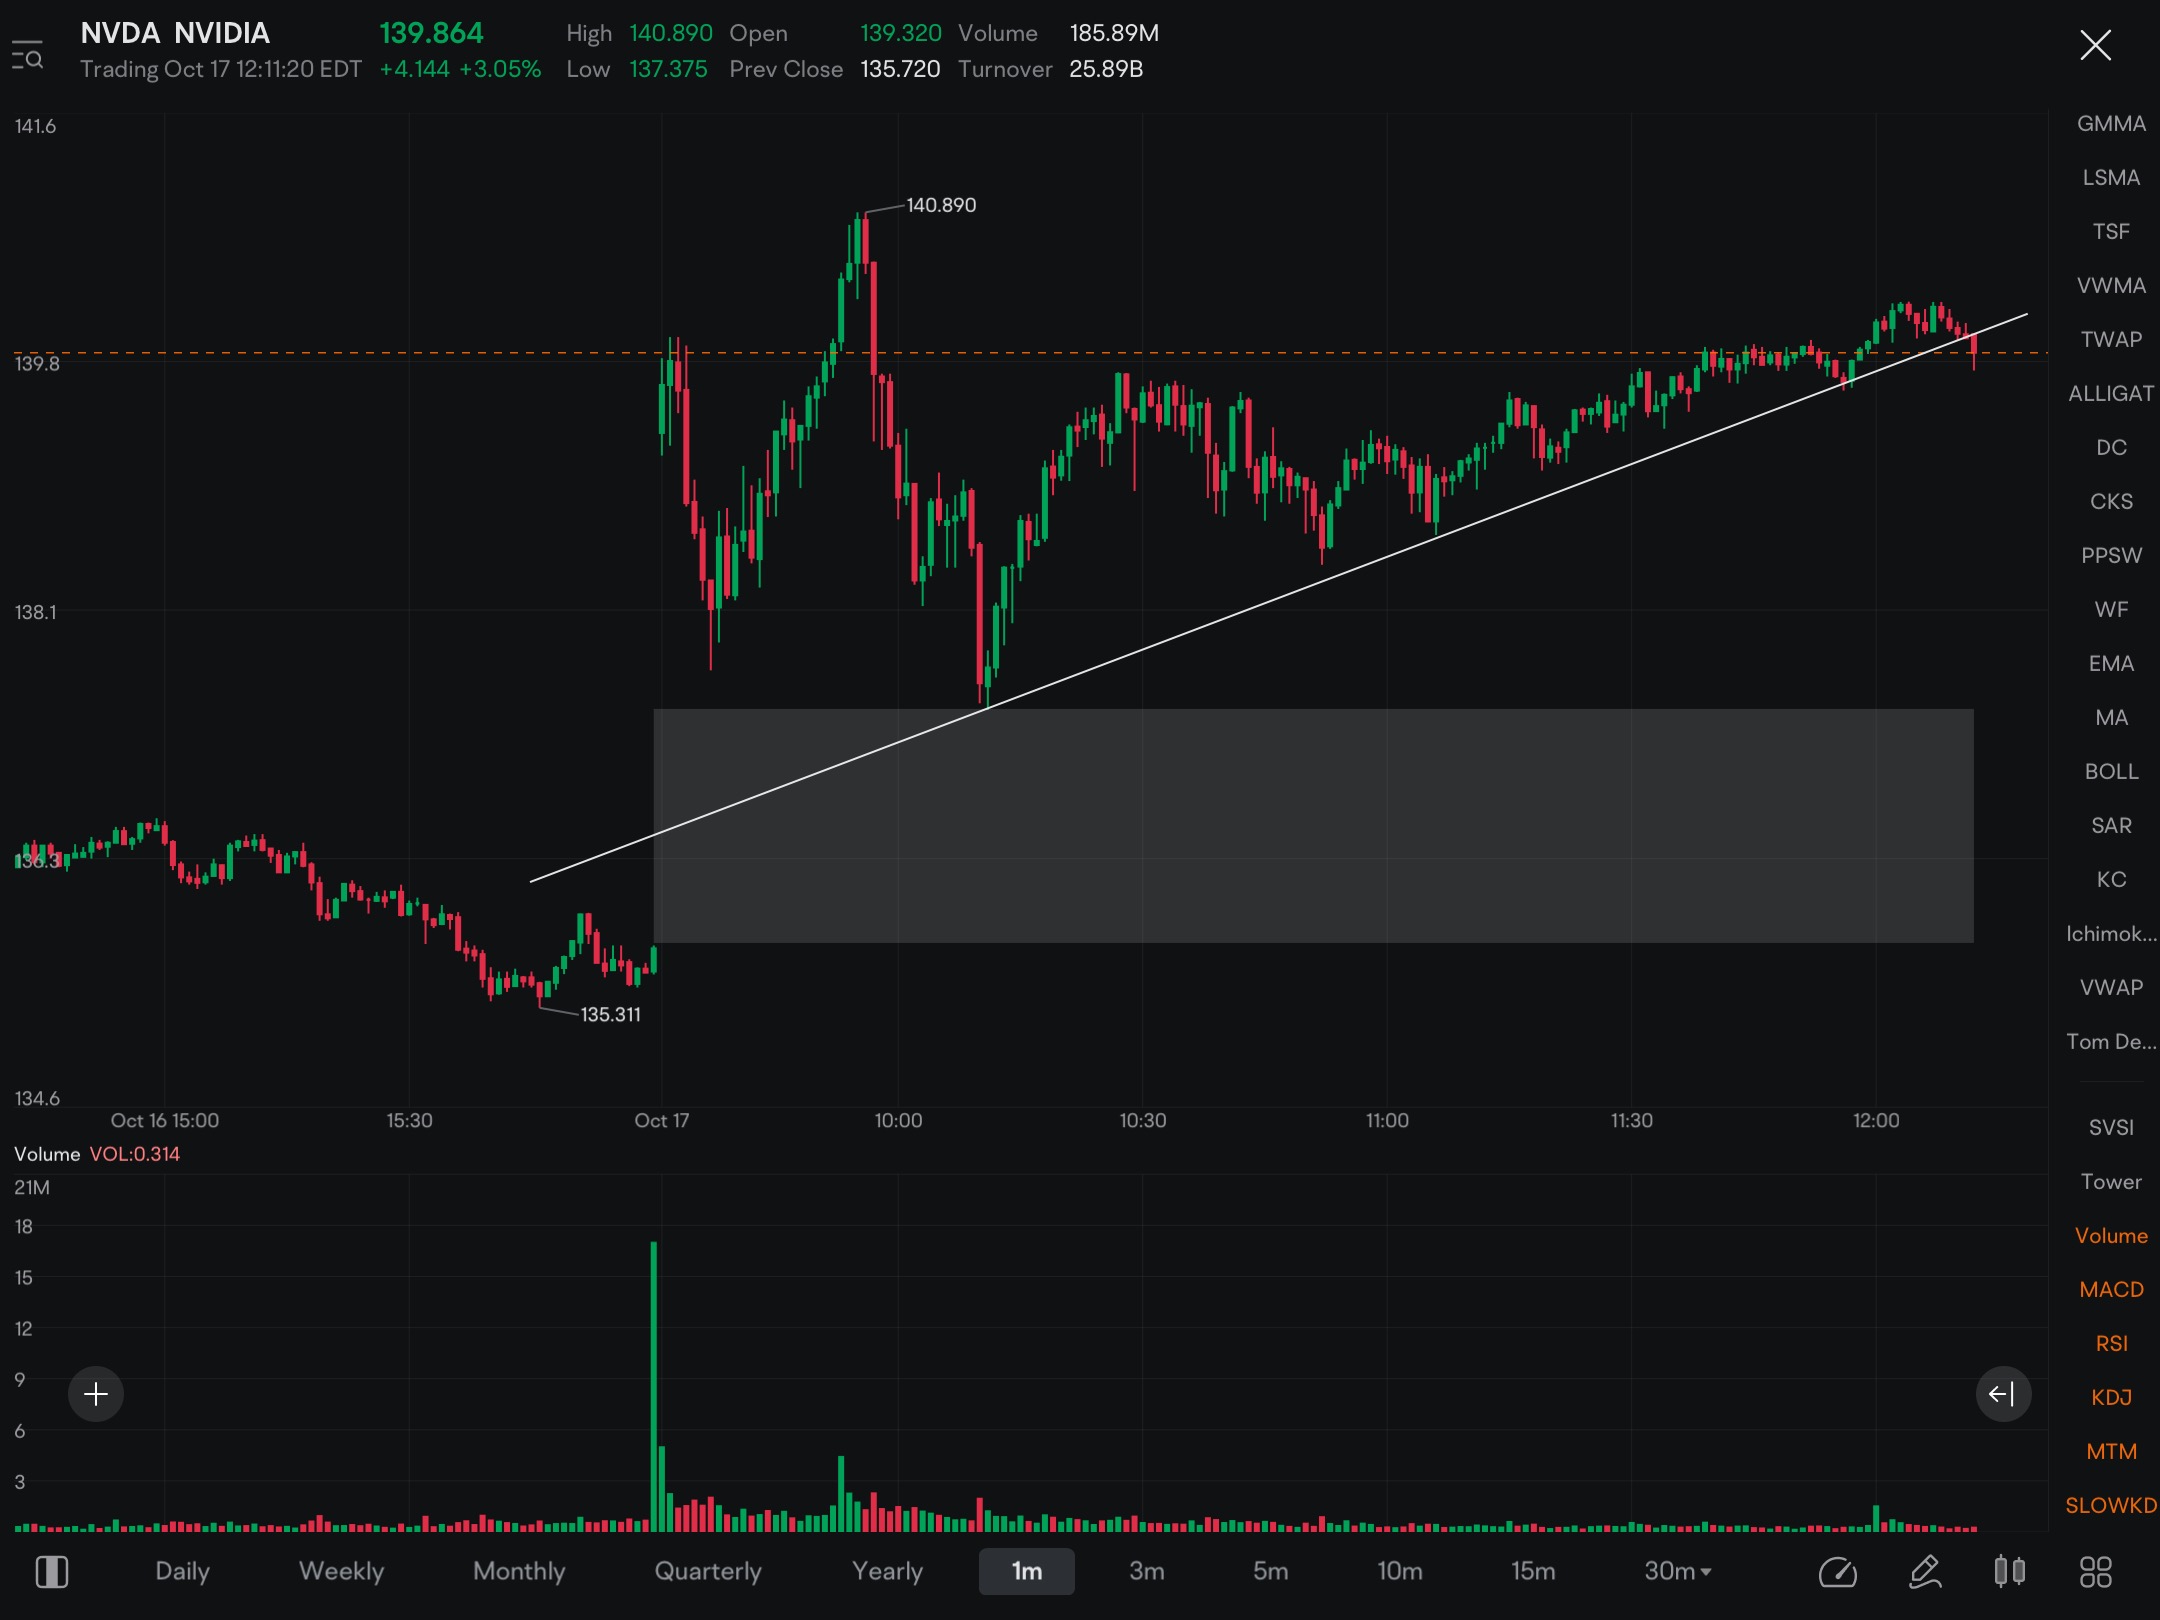The image size is (2160, 1620).
Task: Enable the LSMA indicator
Action: coord(2111,178)
